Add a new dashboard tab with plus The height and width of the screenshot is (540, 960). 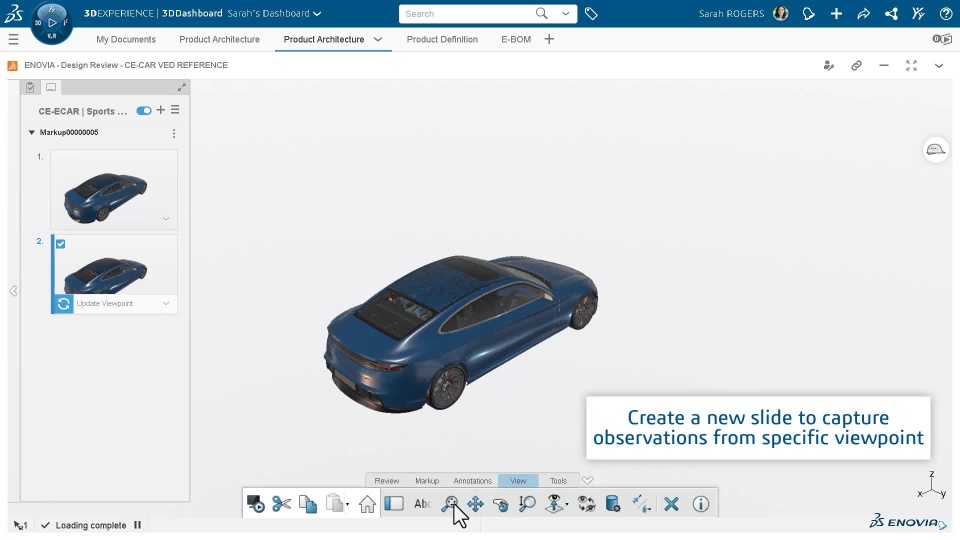(549, 39)
